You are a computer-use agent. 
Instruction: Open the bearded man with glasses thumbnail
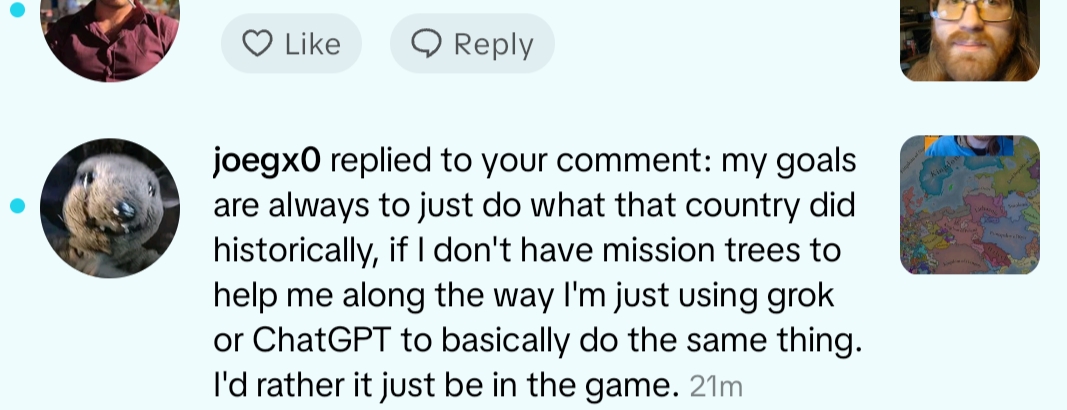tap(970, 38)
